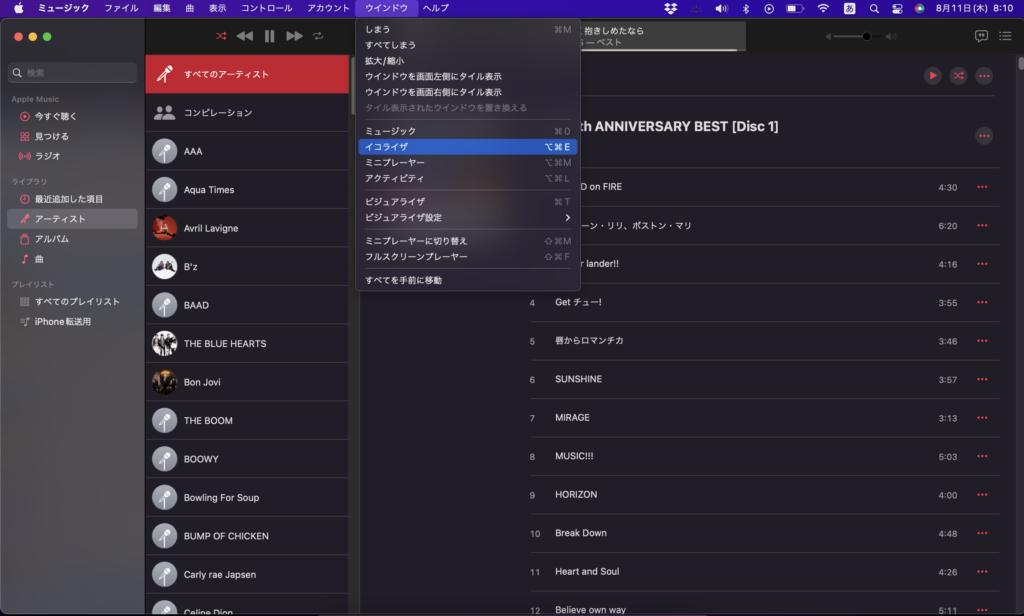Open options for MUSIC!!! track
Screen dimensions: 1024x616
point(982,457)
